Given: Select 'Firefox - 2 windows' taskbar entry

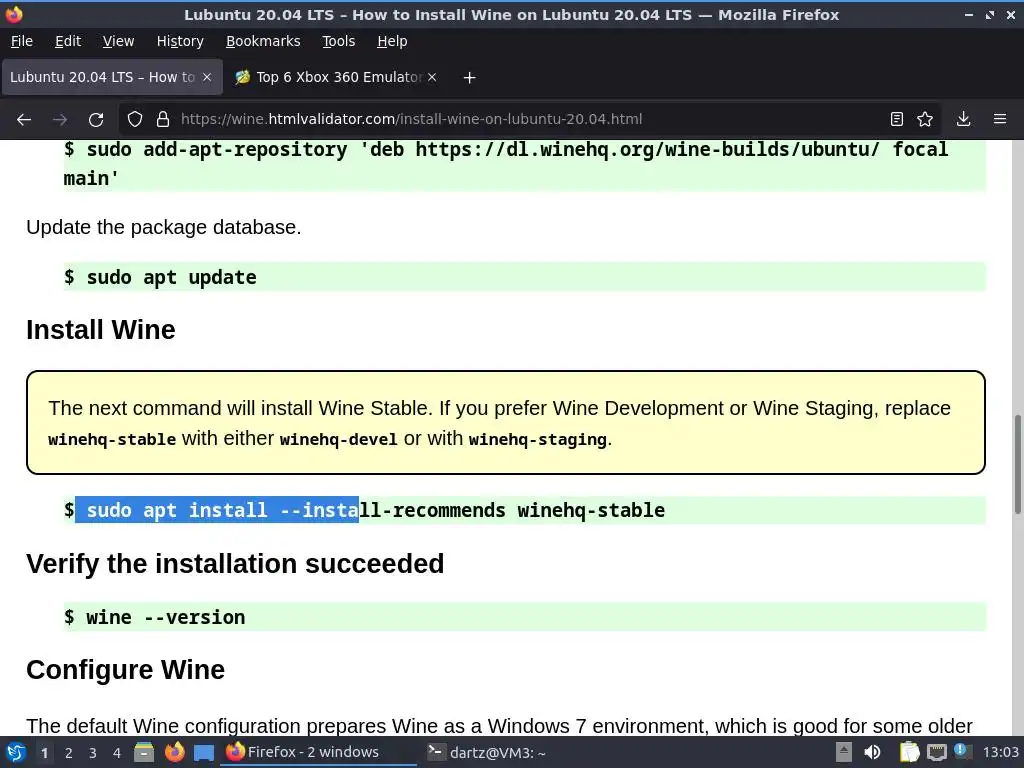Looking at the screenshot, I should click(319, 752).
